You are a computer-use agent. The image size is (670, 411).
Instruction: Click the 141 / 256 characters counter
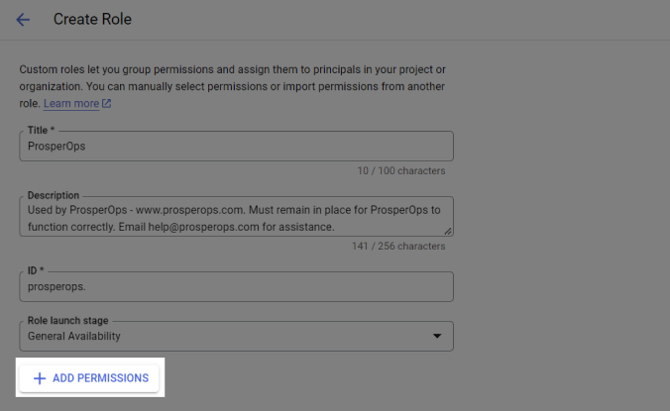click(x=399, y=247)
